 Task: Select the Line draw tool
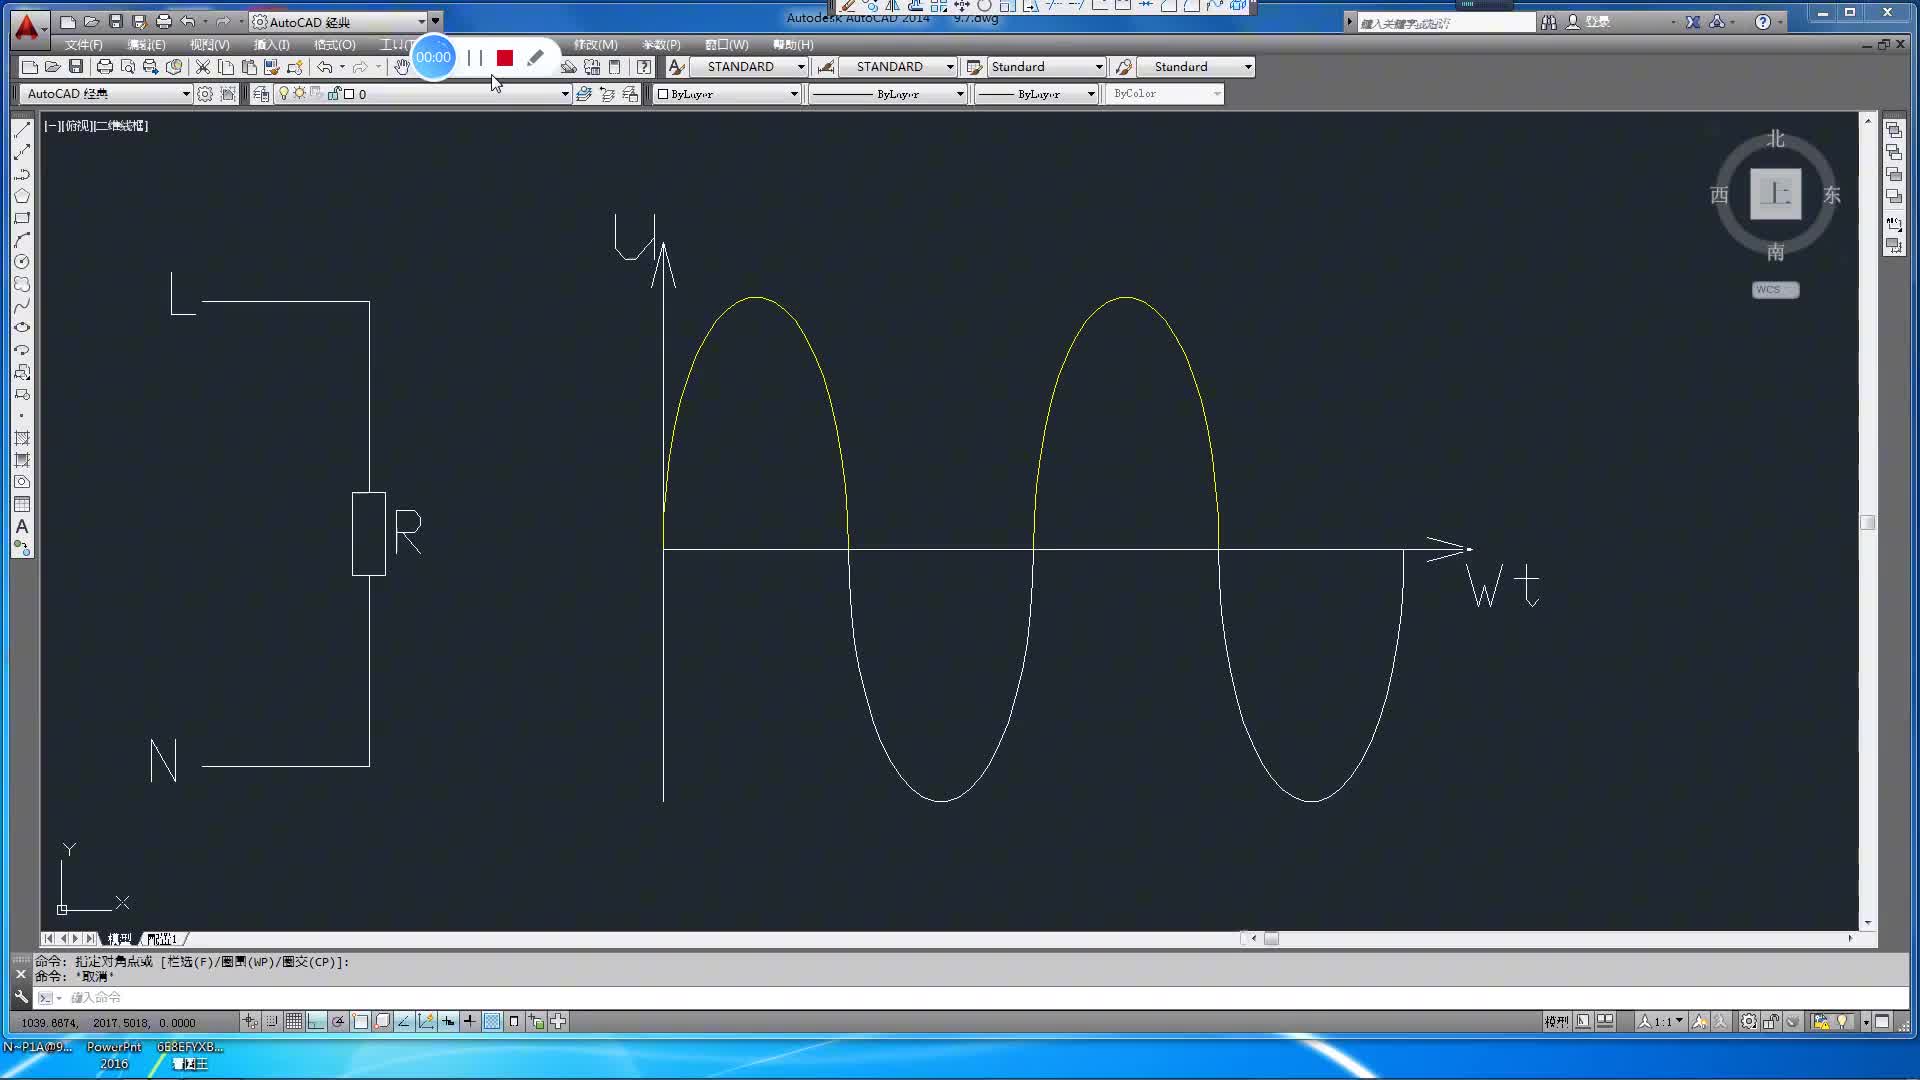point(22,130)
